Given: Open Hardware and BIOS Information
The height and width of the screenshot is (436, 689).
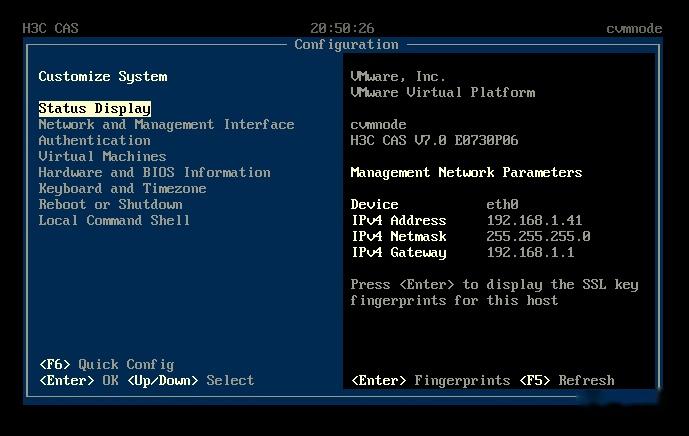Looking at the screenshot, I should coord(154,172).
